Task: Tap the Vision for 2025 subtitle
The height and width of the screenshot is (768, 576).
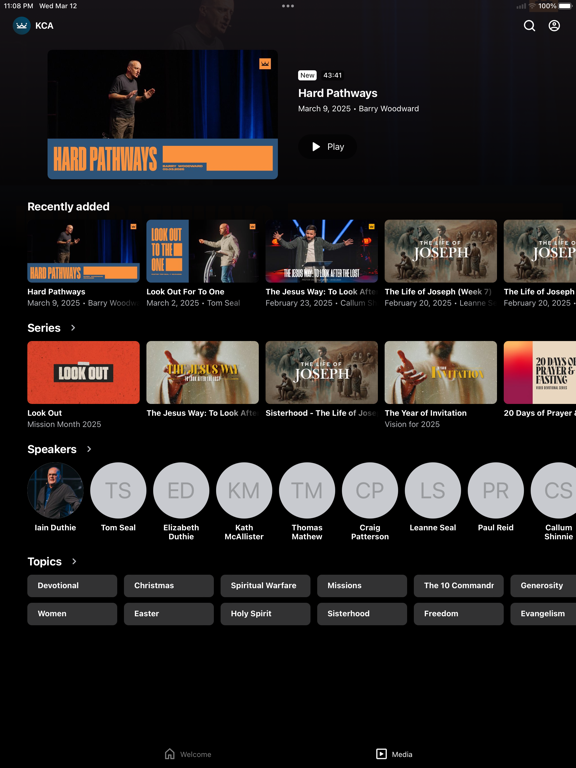Action: click(x=412, y=424)
